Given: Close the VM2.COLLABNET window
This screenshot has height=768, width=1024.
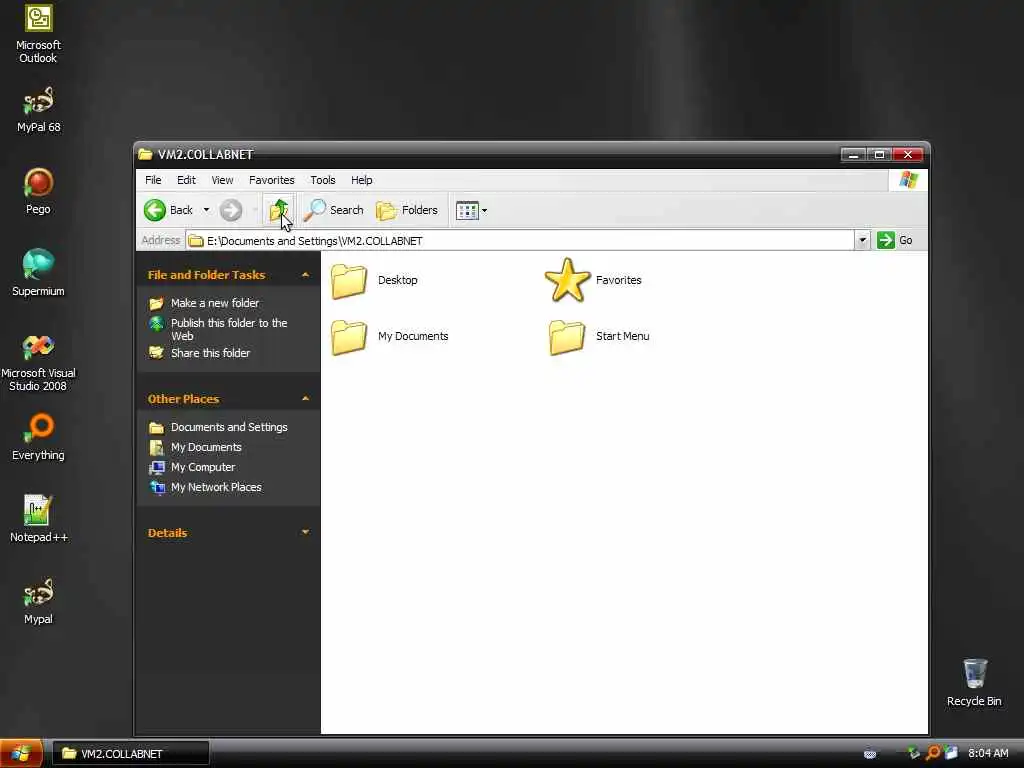Looking at the screenshot, I should coord(908,155).
